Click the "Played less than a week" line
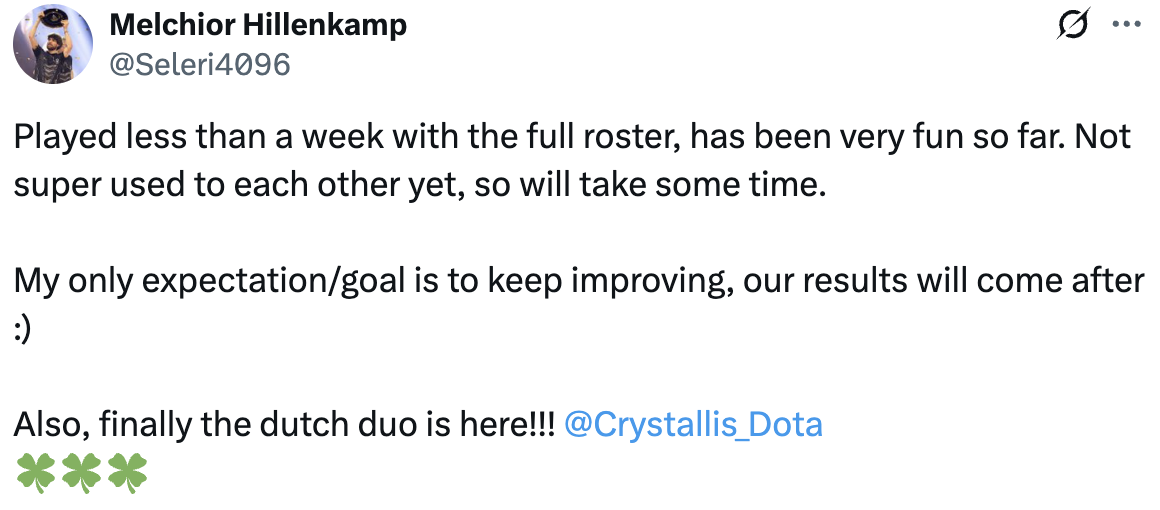The image size is (1160, 510). pyautogui.click(x=572, y=139)
